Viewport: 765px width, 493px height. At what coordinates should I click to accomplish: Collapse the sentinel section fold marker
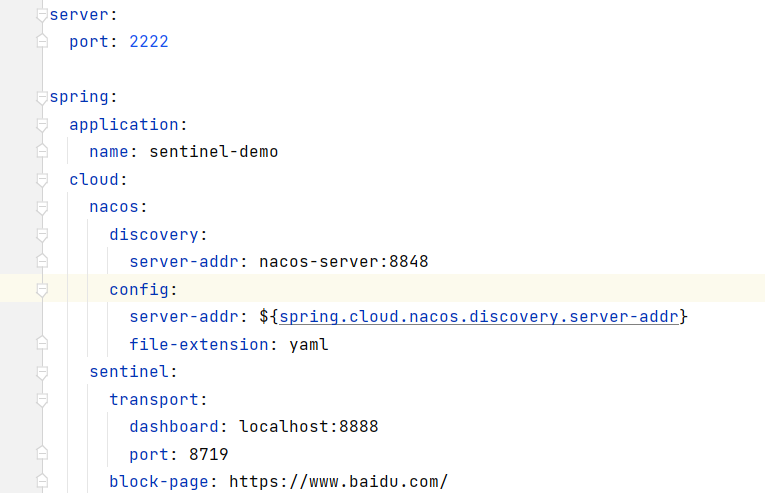coord(41,372)
